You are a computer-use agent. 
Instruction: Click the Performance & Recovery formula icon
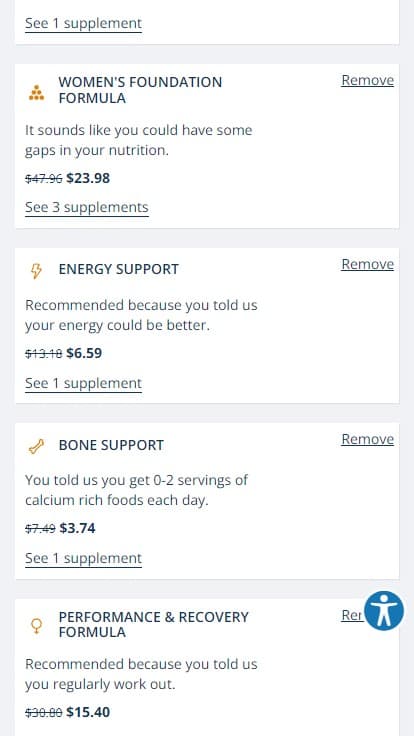(x=36, y=626)
